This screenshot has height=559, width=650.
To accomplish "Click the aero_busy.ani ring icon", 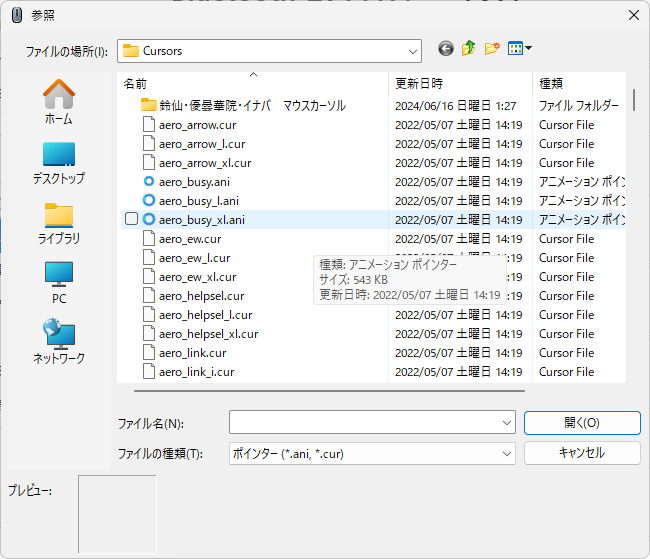I will 148,182.
